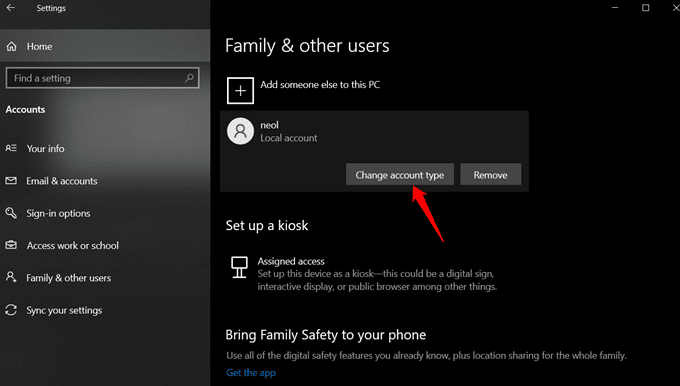
Task: Click Add someone else to this PC
Action: [x=320, y=85]
